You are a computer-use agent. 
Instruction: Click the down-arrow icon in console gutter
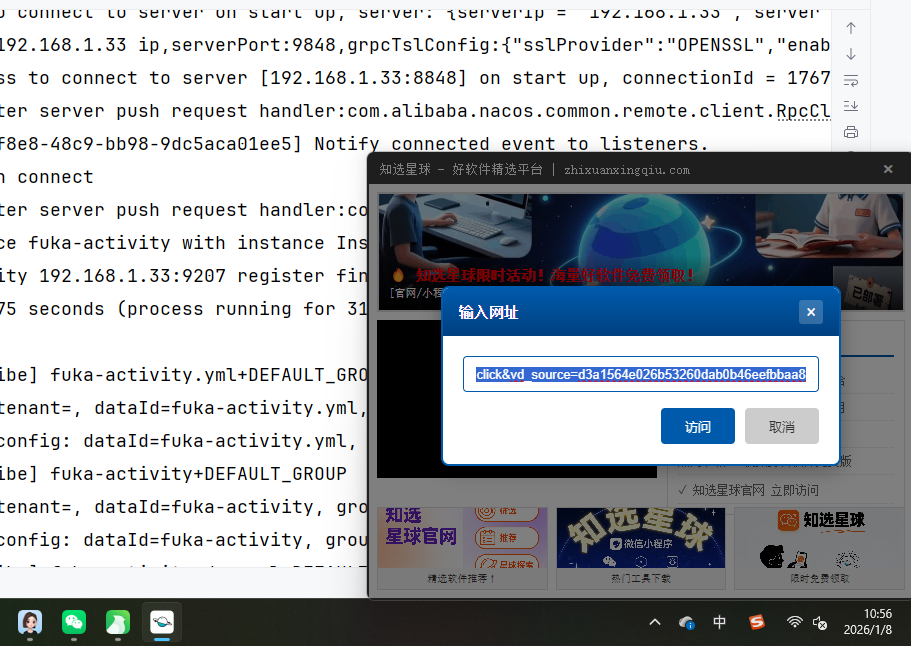(x=851, y=54)
